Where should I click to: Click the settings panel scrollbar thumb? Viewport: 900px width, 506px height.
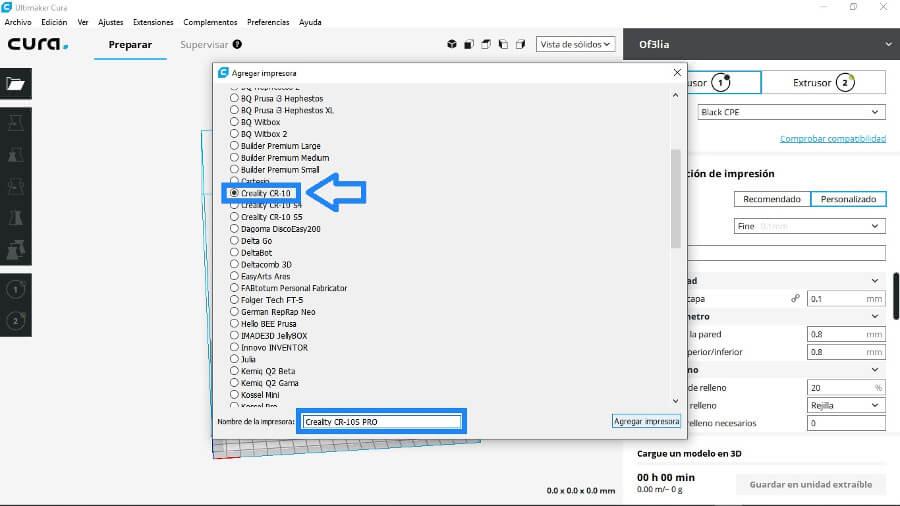pos(896,296)
